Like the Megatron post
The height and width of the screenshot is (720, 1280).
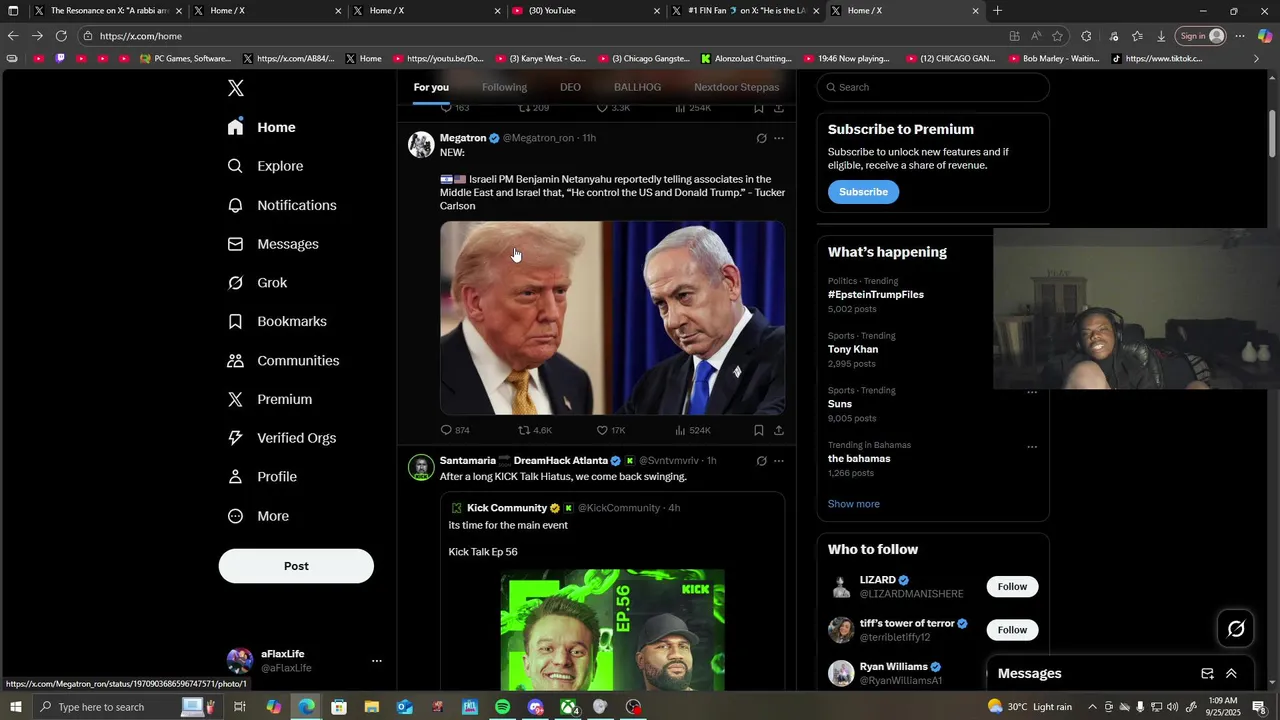(x=611, y=430)
